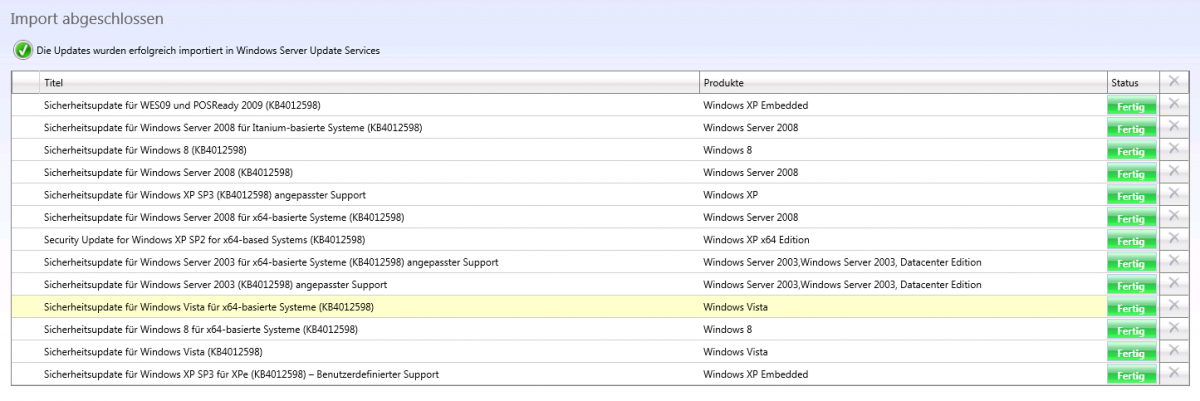Remove the Windows 8 x64-basierte Systeme row
The width and height of the screenshot is (1200, 401).
point(1174,329)
